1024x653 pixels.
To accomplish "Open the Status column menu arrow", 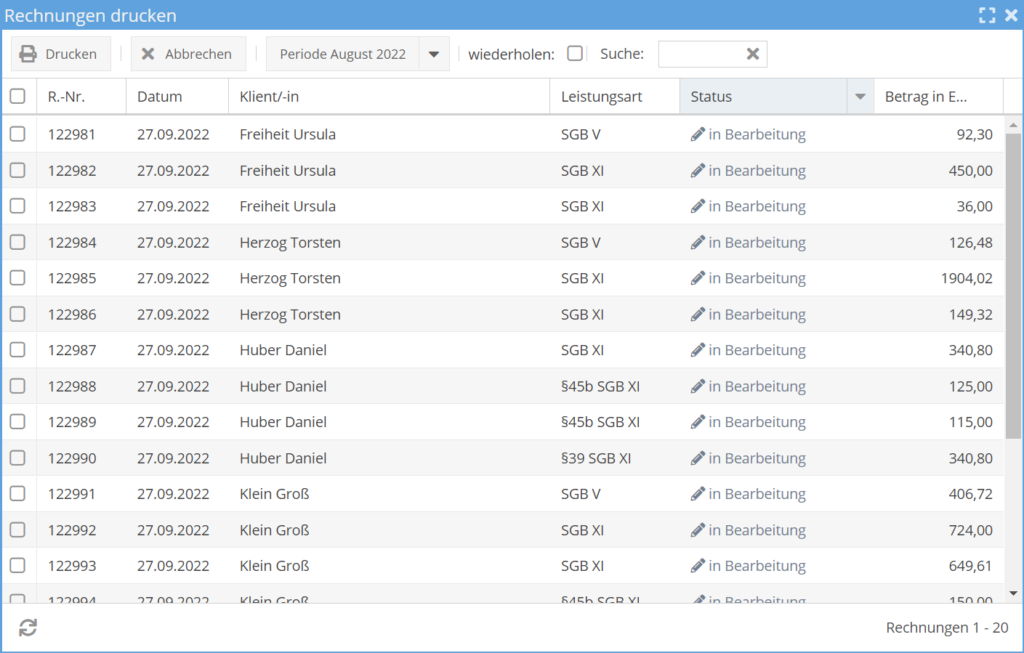I will click(x=860, y=97).
